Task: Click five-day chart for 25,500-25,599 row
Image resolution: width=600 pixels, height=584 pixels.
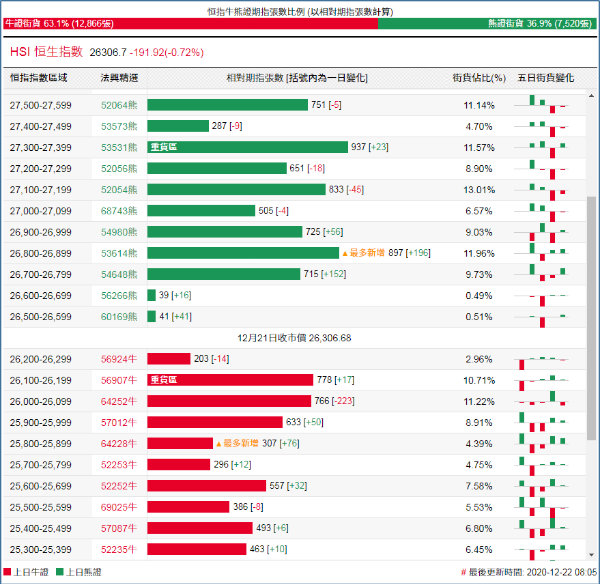Action: click(x=541, y=507)
